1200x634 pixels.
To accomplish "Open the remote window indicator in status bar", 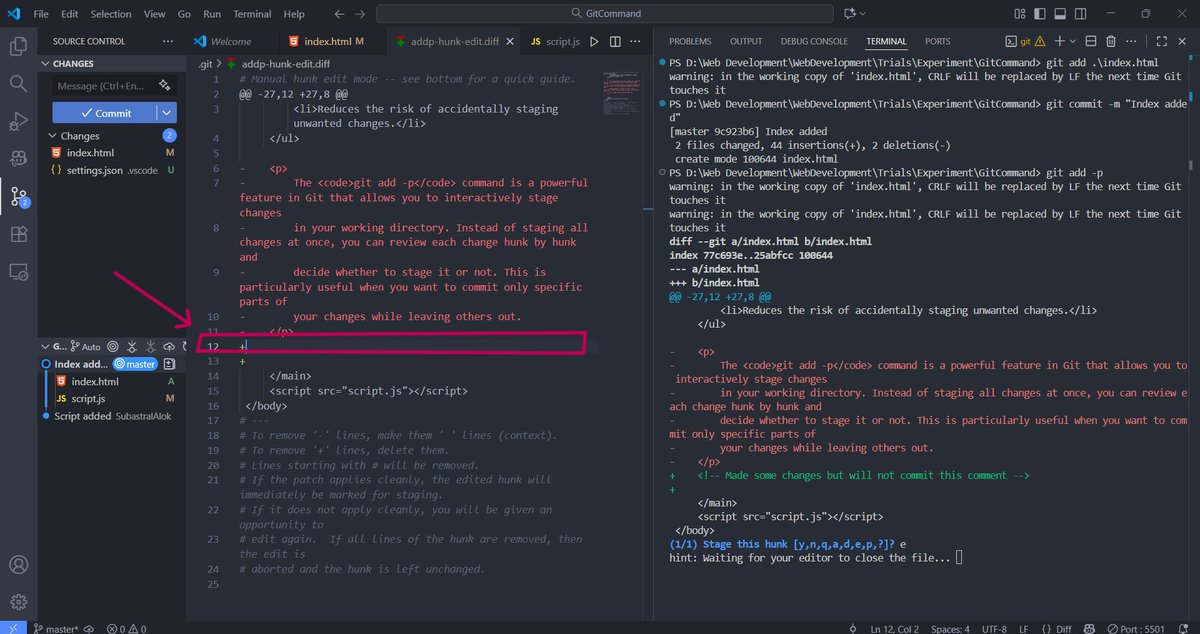I will pos(11,629).
